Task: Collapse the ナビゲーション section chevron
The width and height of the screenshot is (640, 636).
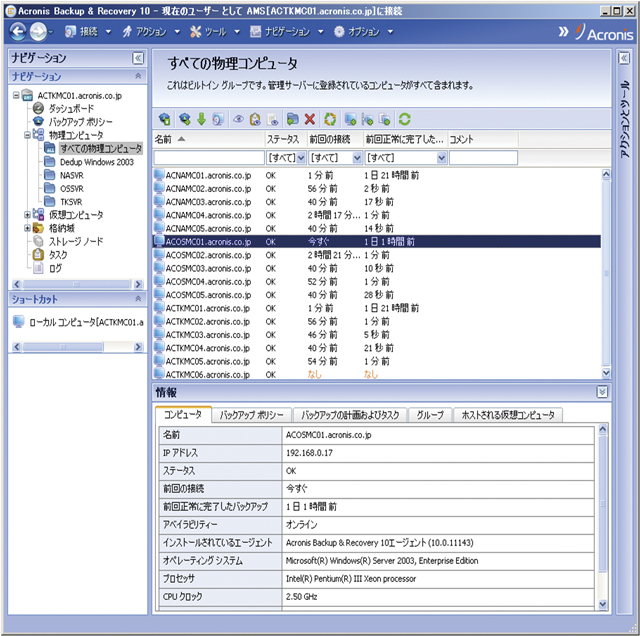Action: click(x=138, y=76)
